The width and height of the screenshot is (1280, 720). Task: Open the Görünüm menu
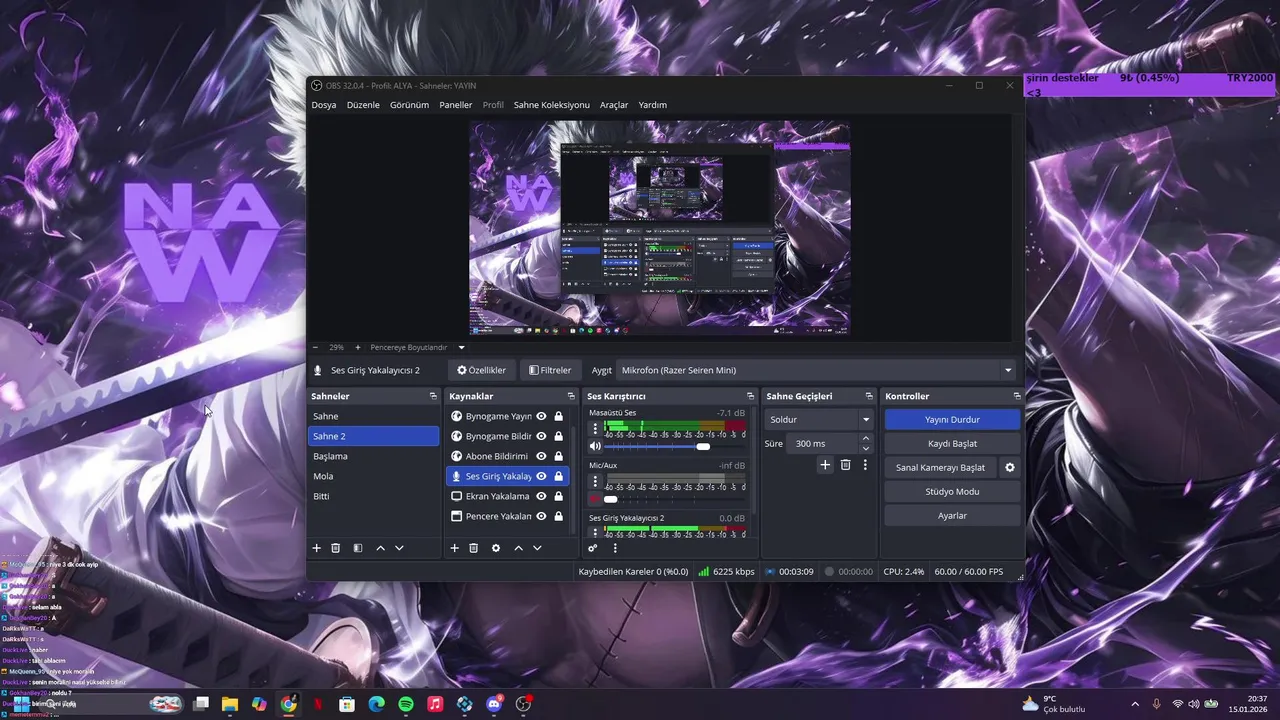pos(409,105)
